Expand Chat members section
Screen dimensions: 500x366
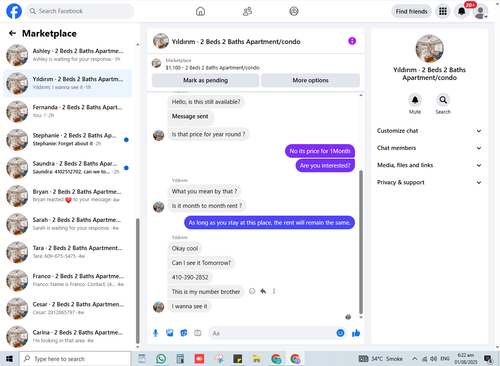(429, 148)
